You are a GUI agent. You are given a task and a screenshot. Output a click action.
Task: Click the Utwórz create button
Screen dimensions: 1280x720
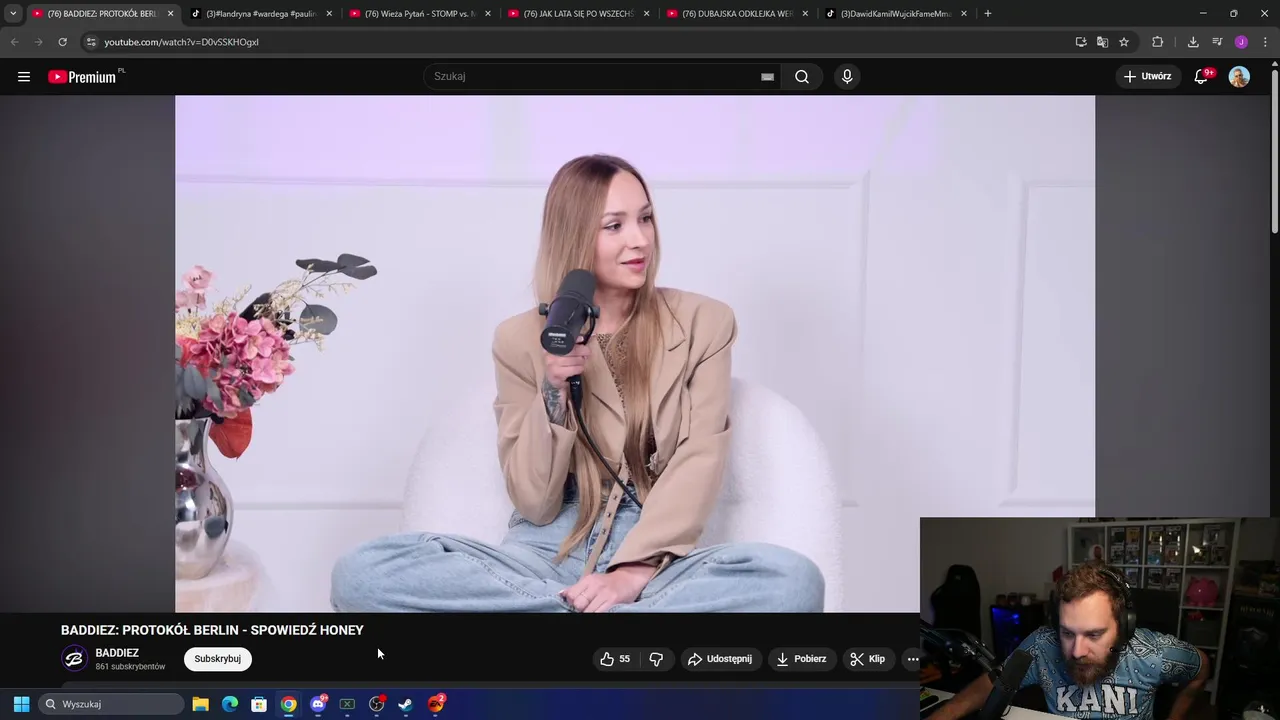tap(1147, 76)
